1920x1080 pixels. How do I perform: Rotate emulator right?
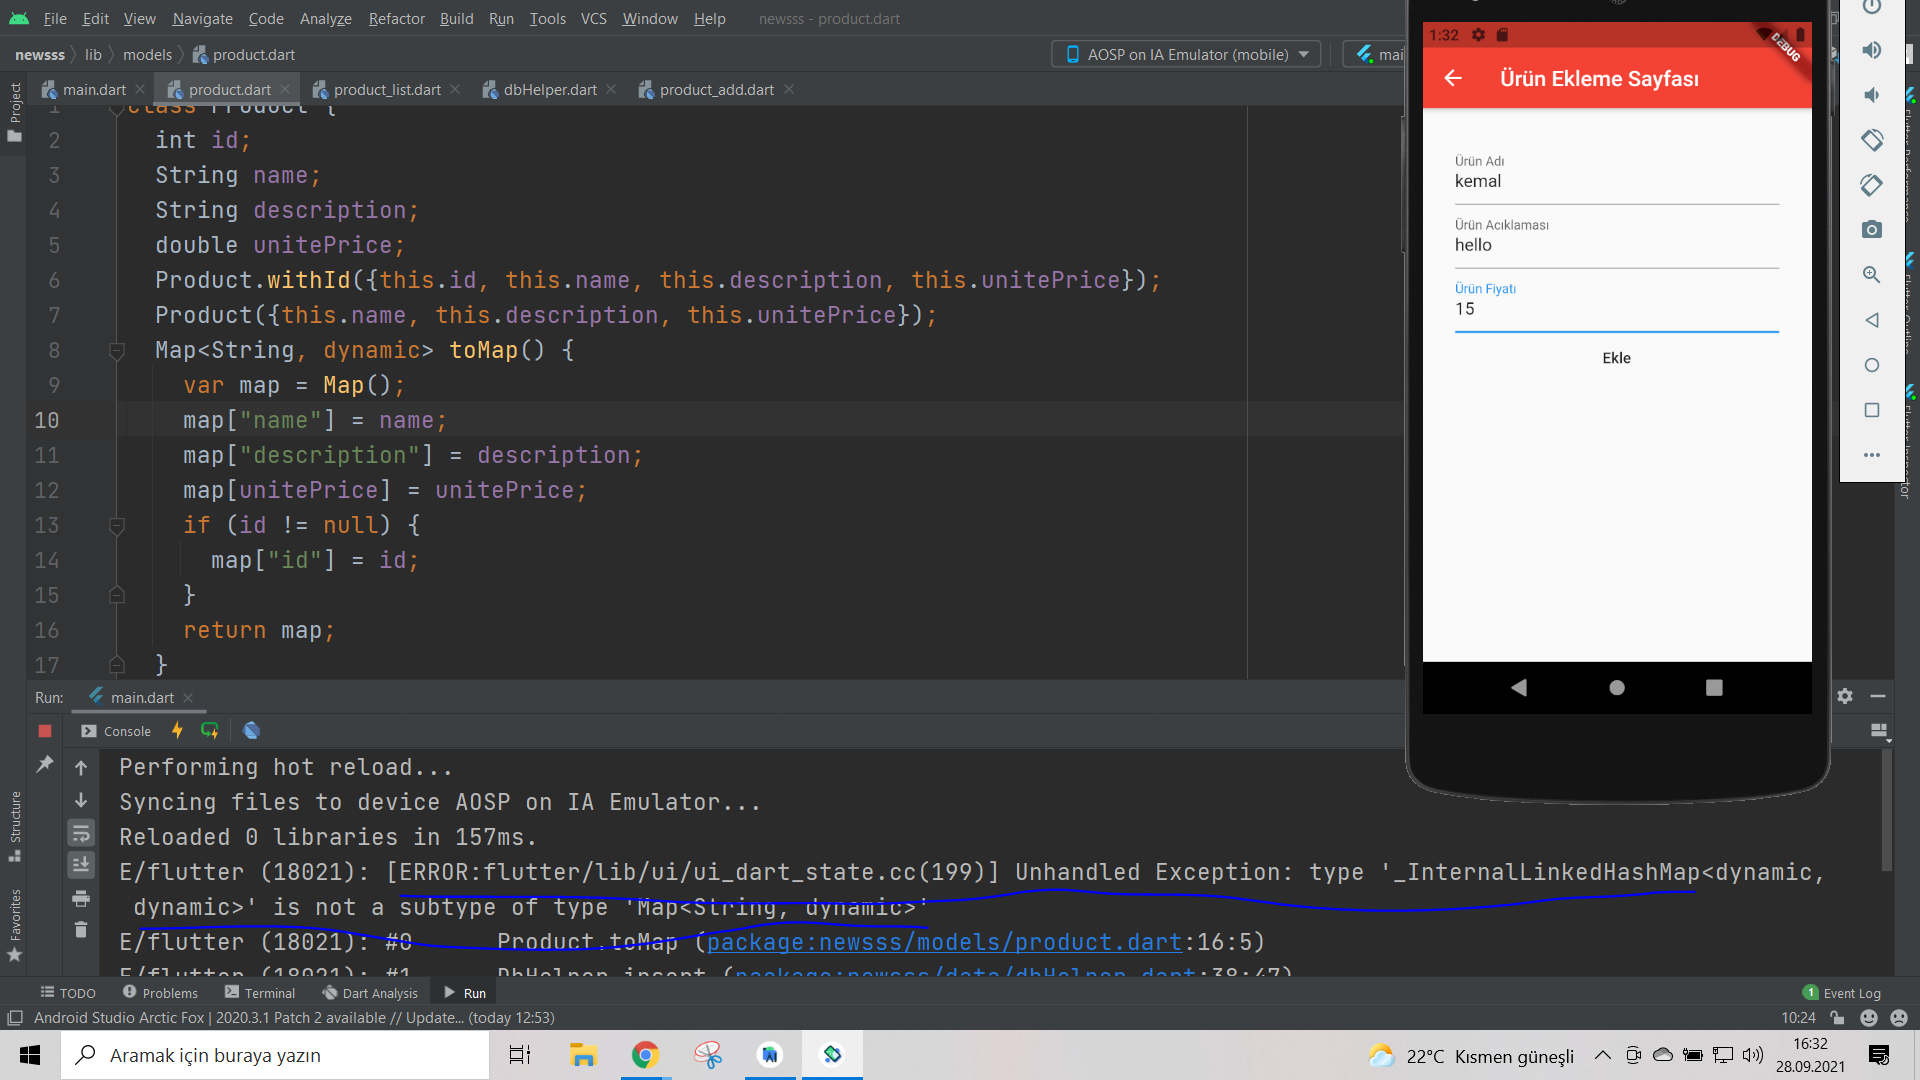1872,185
